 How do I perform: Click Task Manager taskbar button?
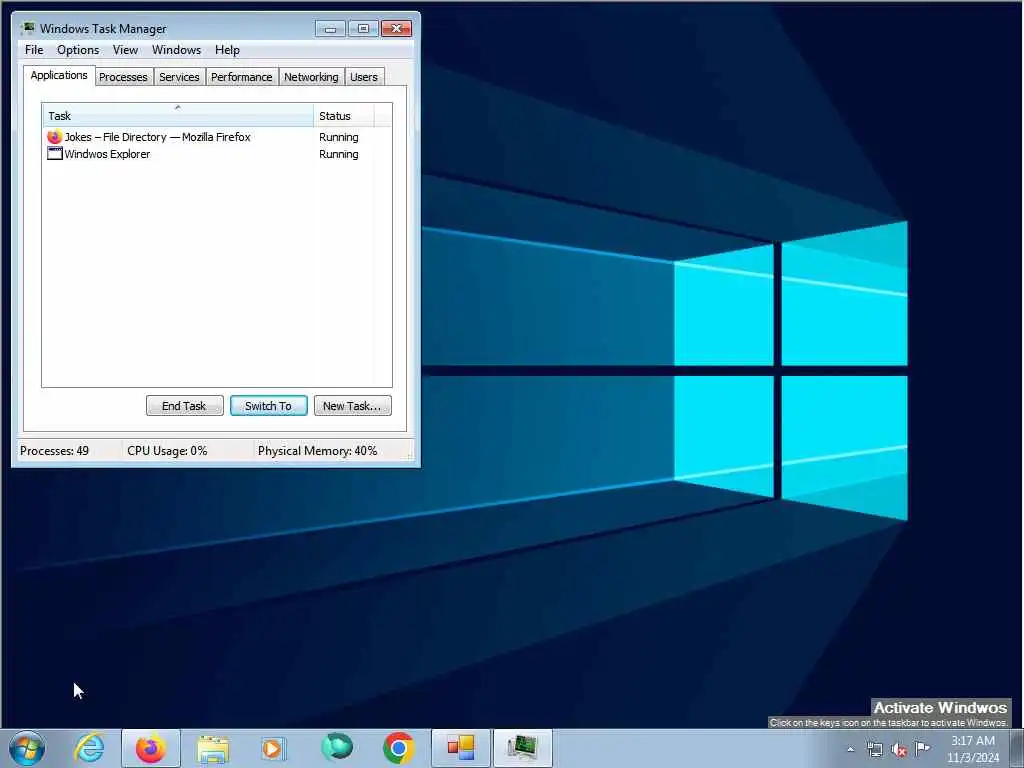(522, 748)
